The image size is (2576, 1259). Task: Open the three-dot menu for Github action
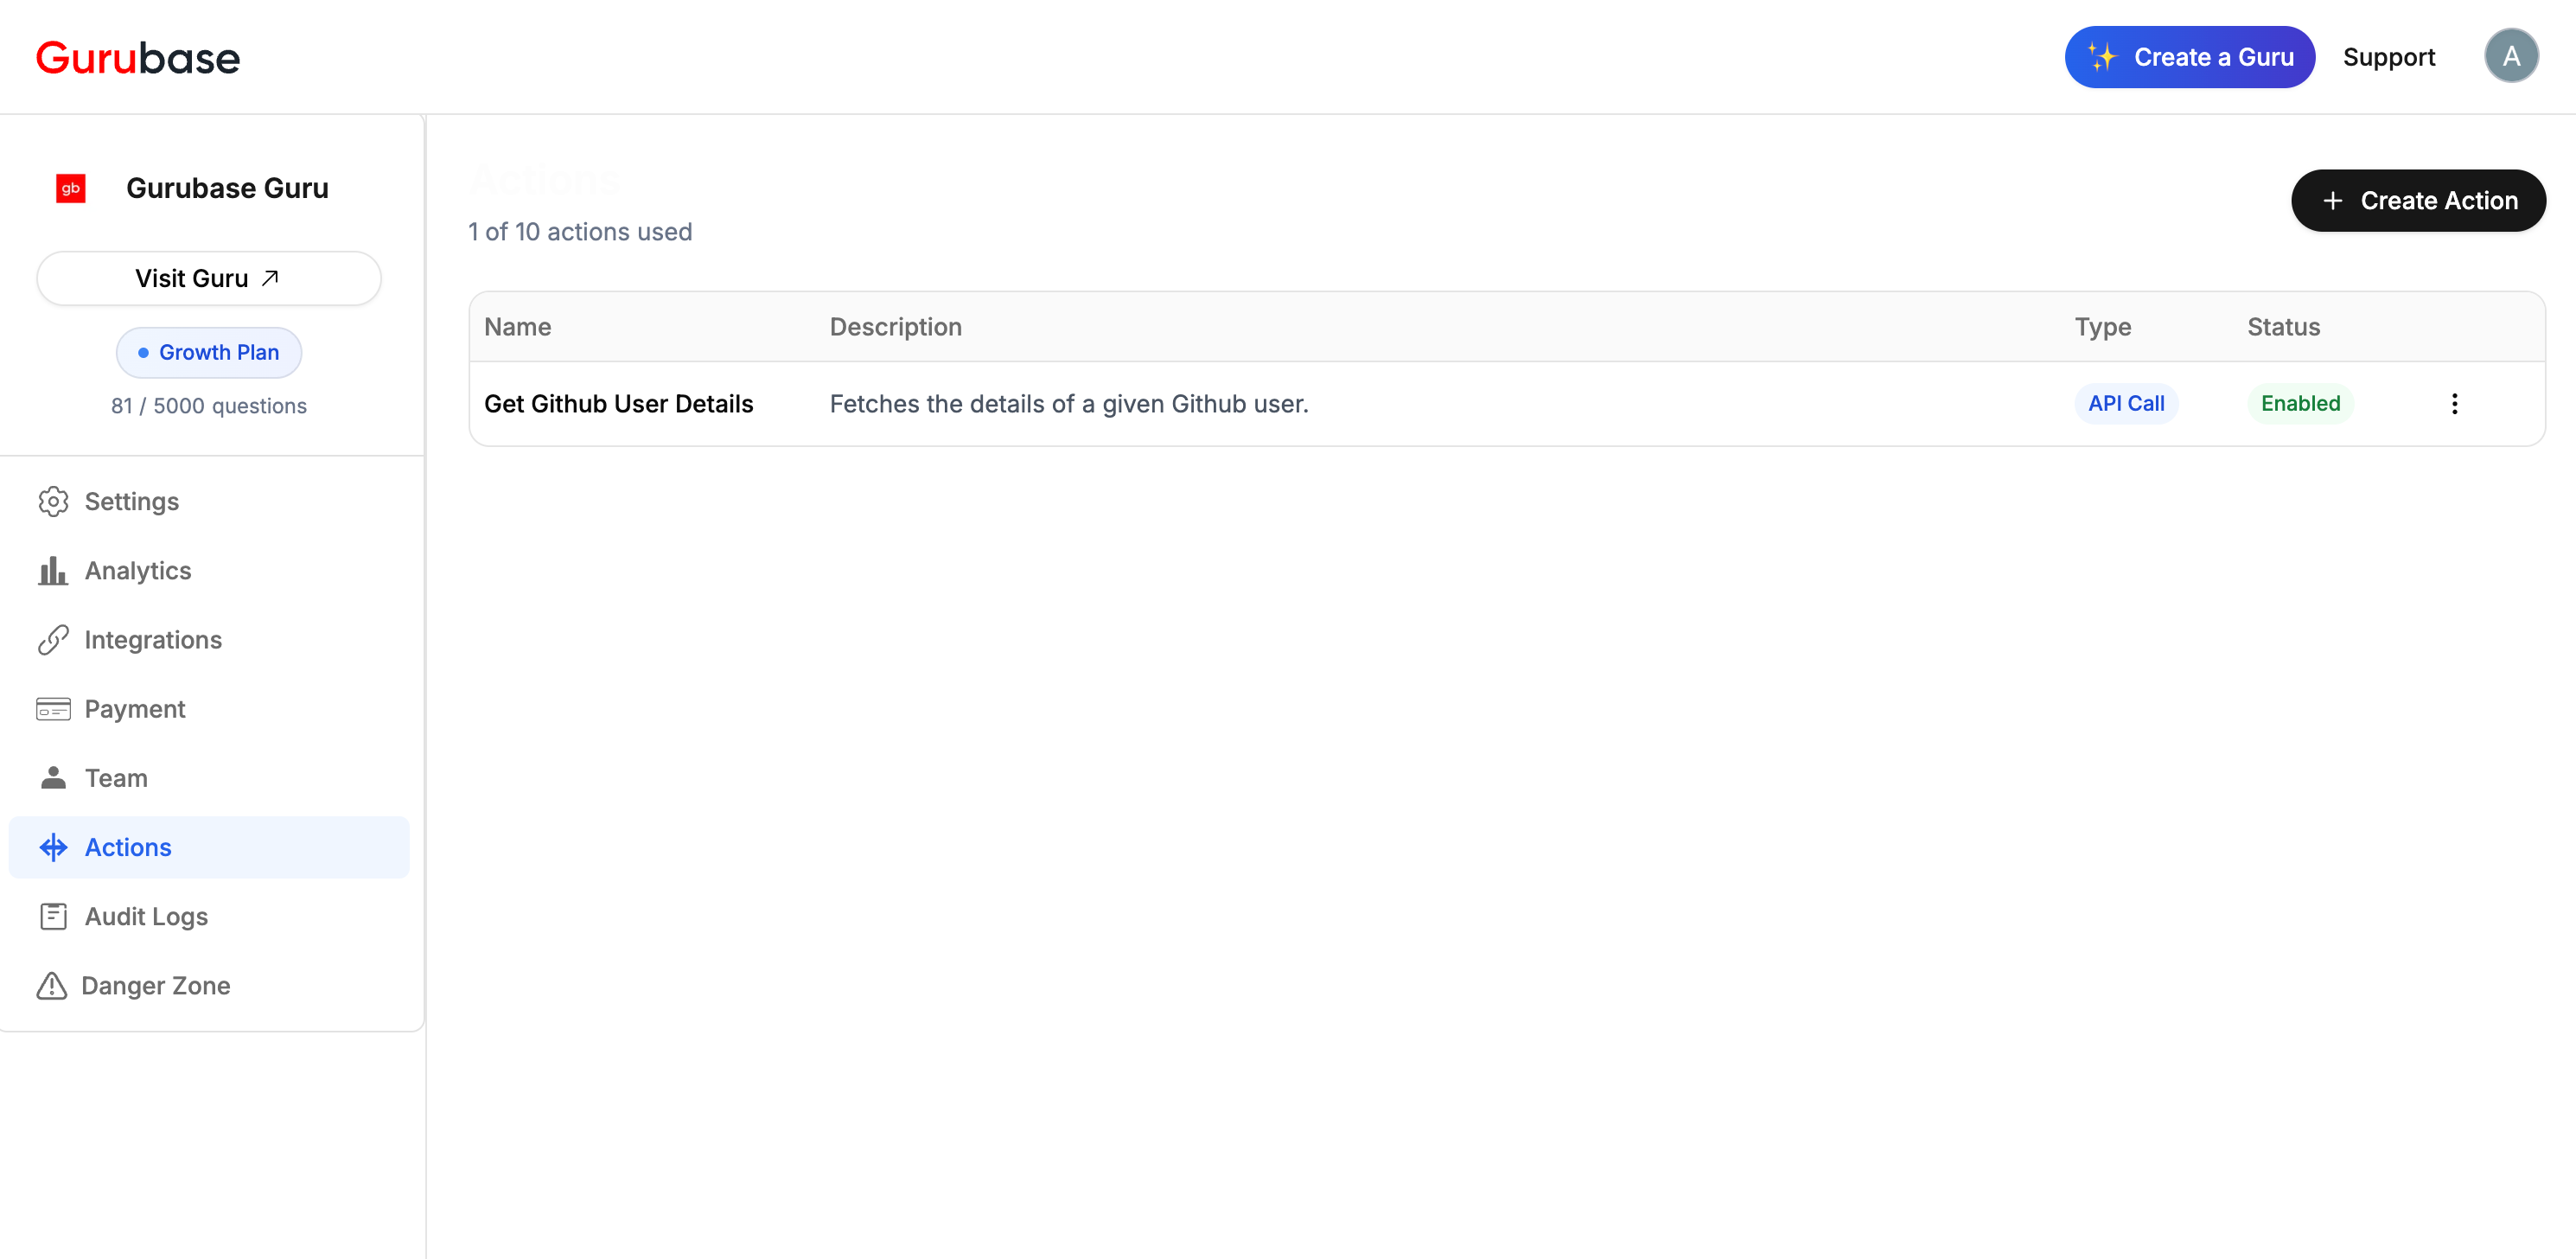pos(2454,404)
